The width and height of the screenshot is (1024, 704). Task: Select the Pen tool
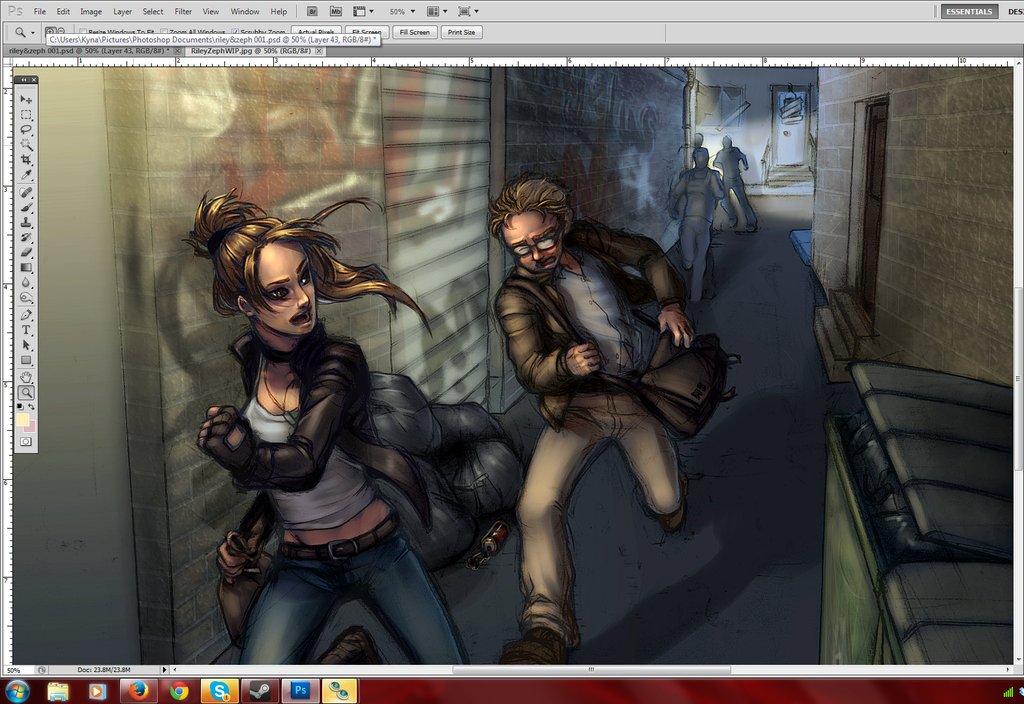point(26,315)
